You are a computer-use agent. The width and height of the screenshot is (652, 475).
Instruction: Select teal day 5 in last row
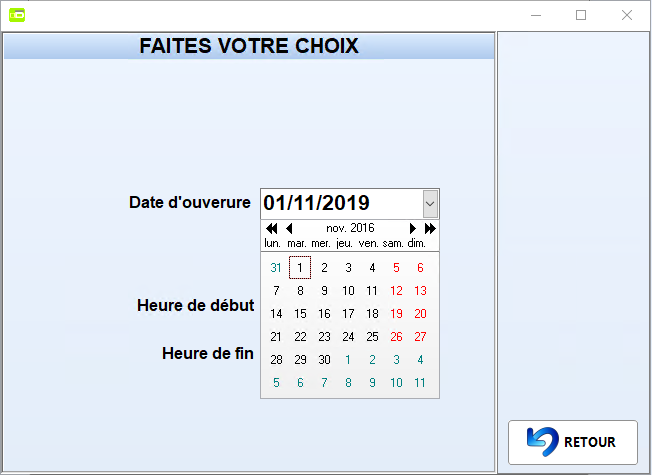coord(276,383)
